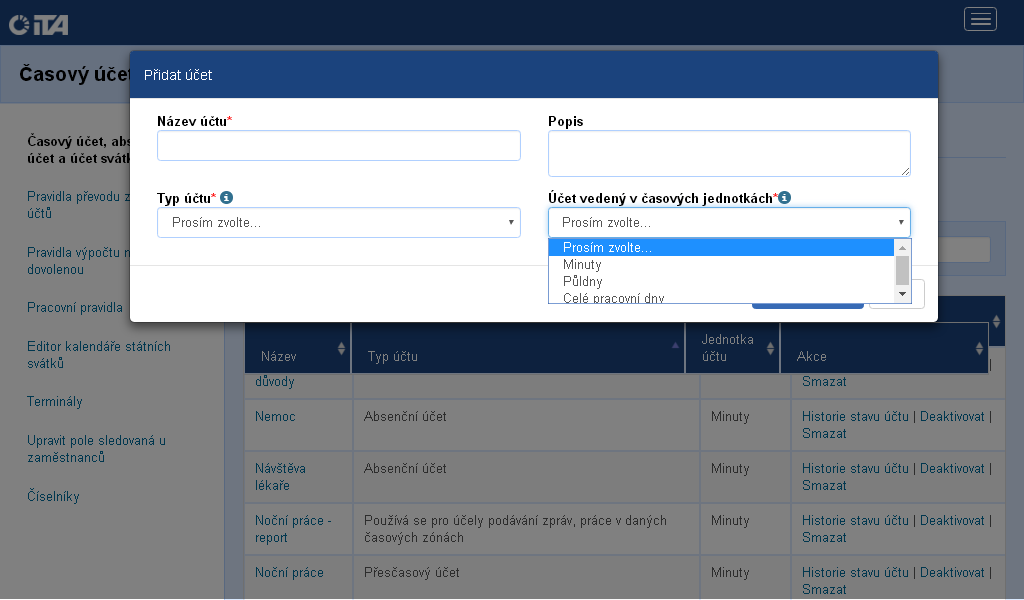Click the CiTA logo
The height and width of the screenshot is (600, 1024).
[39, 23]
